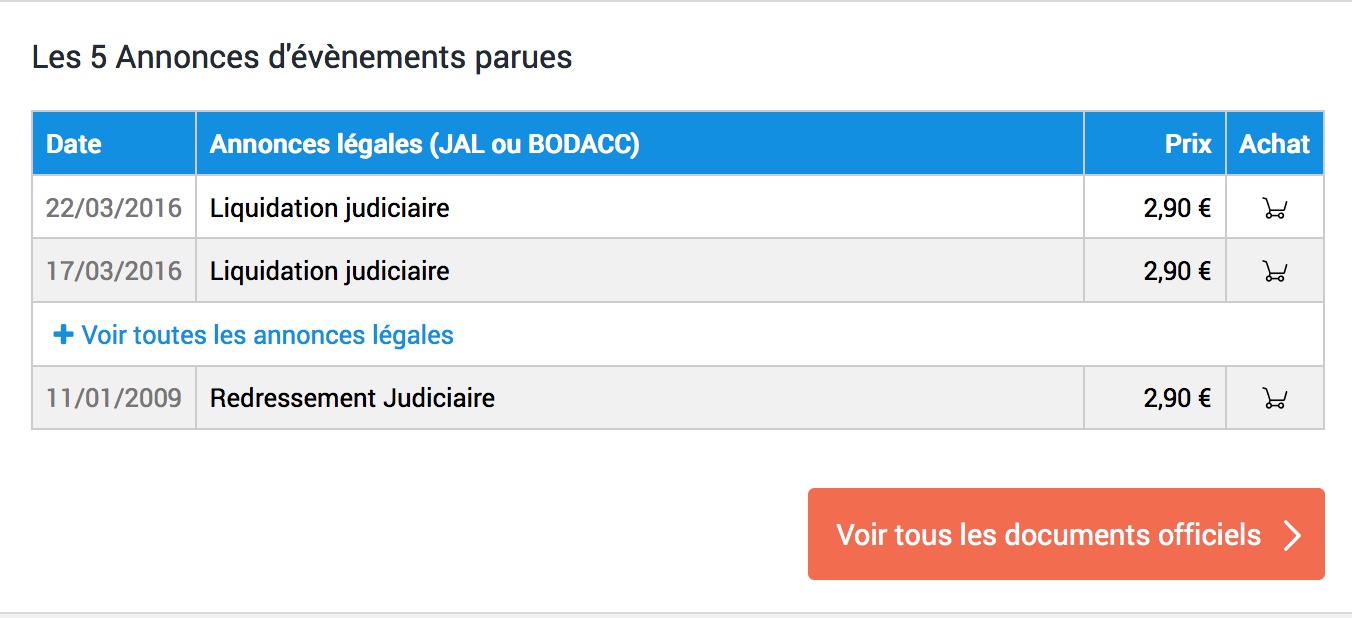This screenshot has height=618, width=1352.
Task: Click the cart icon for the 22/03/2016 announcement
Action: 1274,208
